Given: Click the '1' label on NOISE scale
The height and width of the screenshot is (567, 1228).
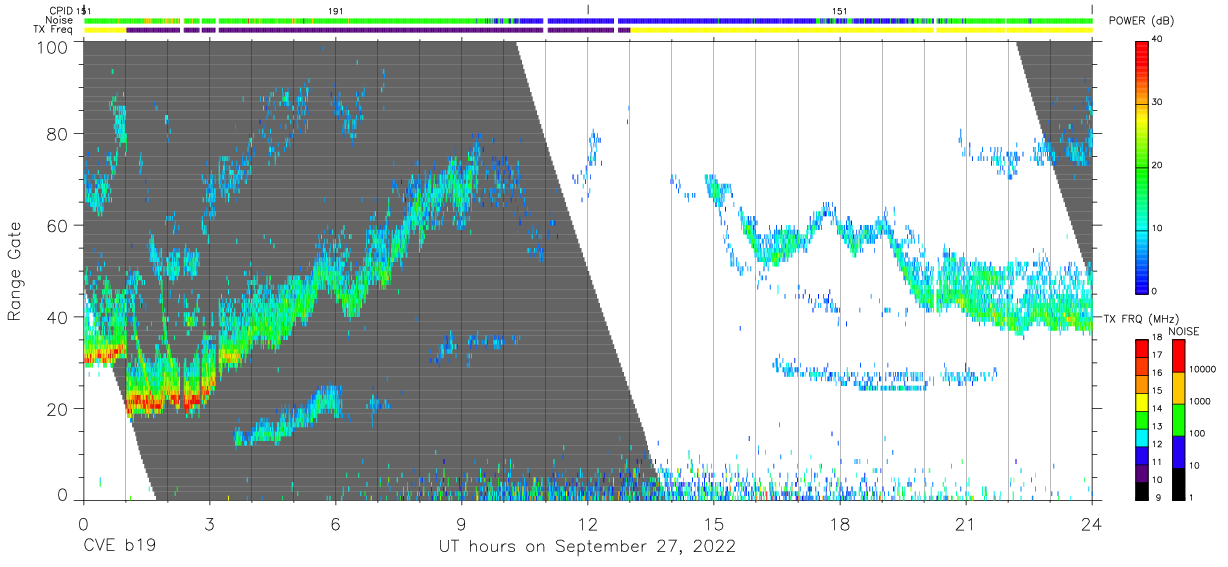Looking at the screenshot, I should pyautogui.click(x=1193, y=497).
